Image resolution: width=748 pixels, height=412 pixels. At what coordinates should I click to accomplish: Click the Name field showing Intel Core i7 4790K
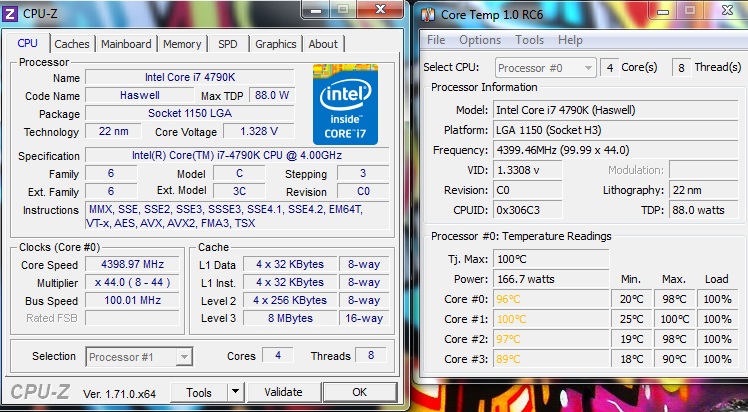(x=190, y=77)
